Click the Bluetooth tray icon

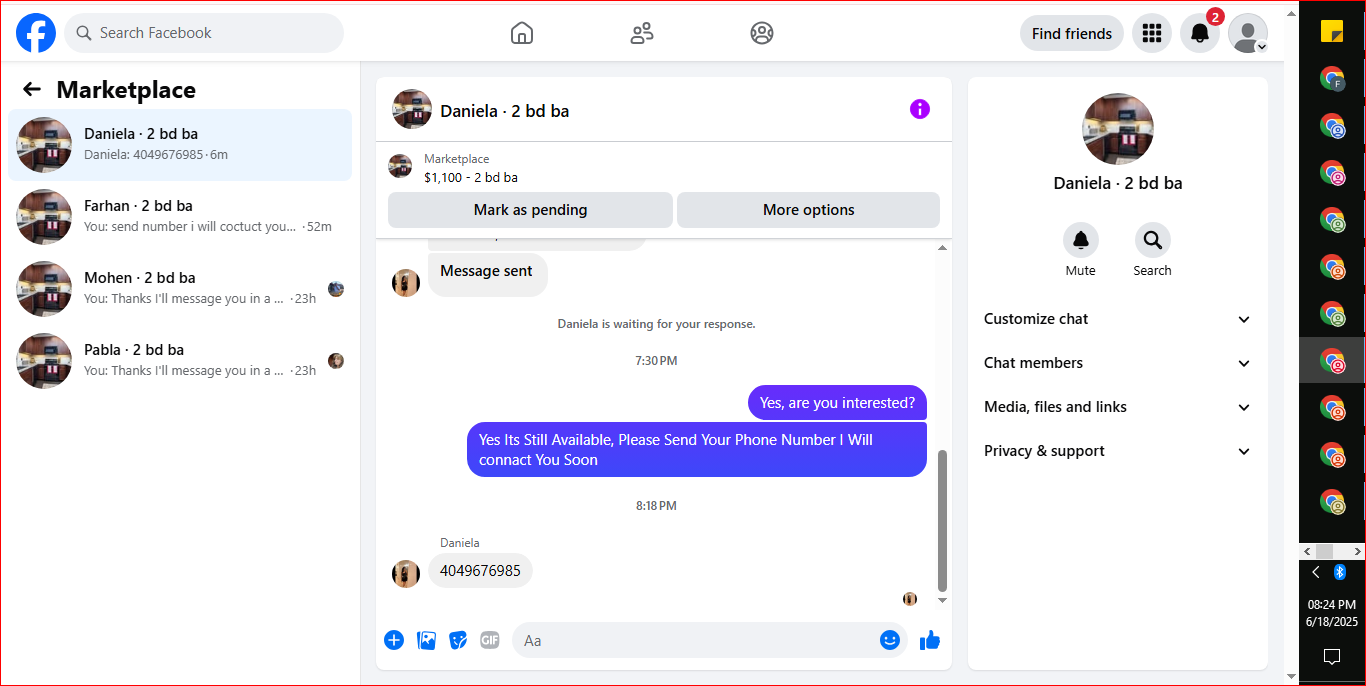coord(1341,572)
